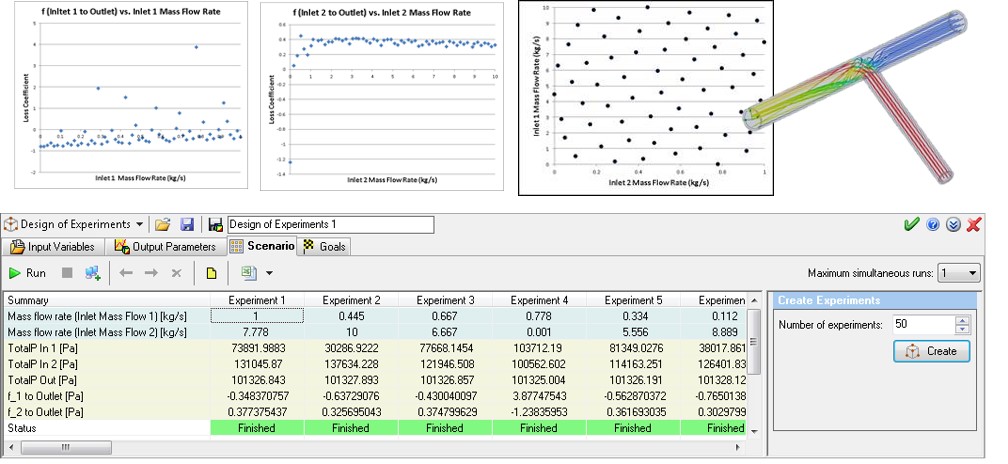
Task: Click the Summary header cell
Action: (x=107, y=300)
